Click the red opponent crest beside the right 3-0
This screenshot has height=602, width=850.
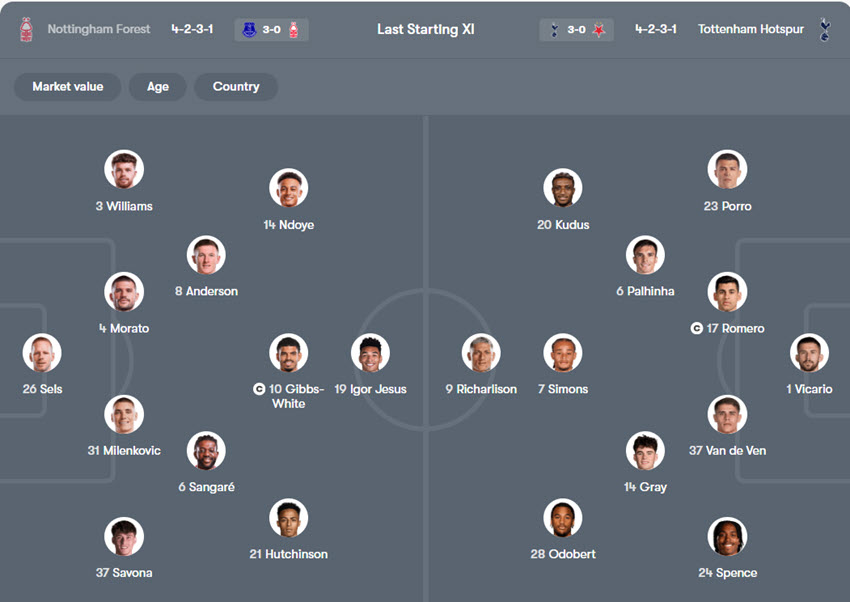(x=597, y=28)
